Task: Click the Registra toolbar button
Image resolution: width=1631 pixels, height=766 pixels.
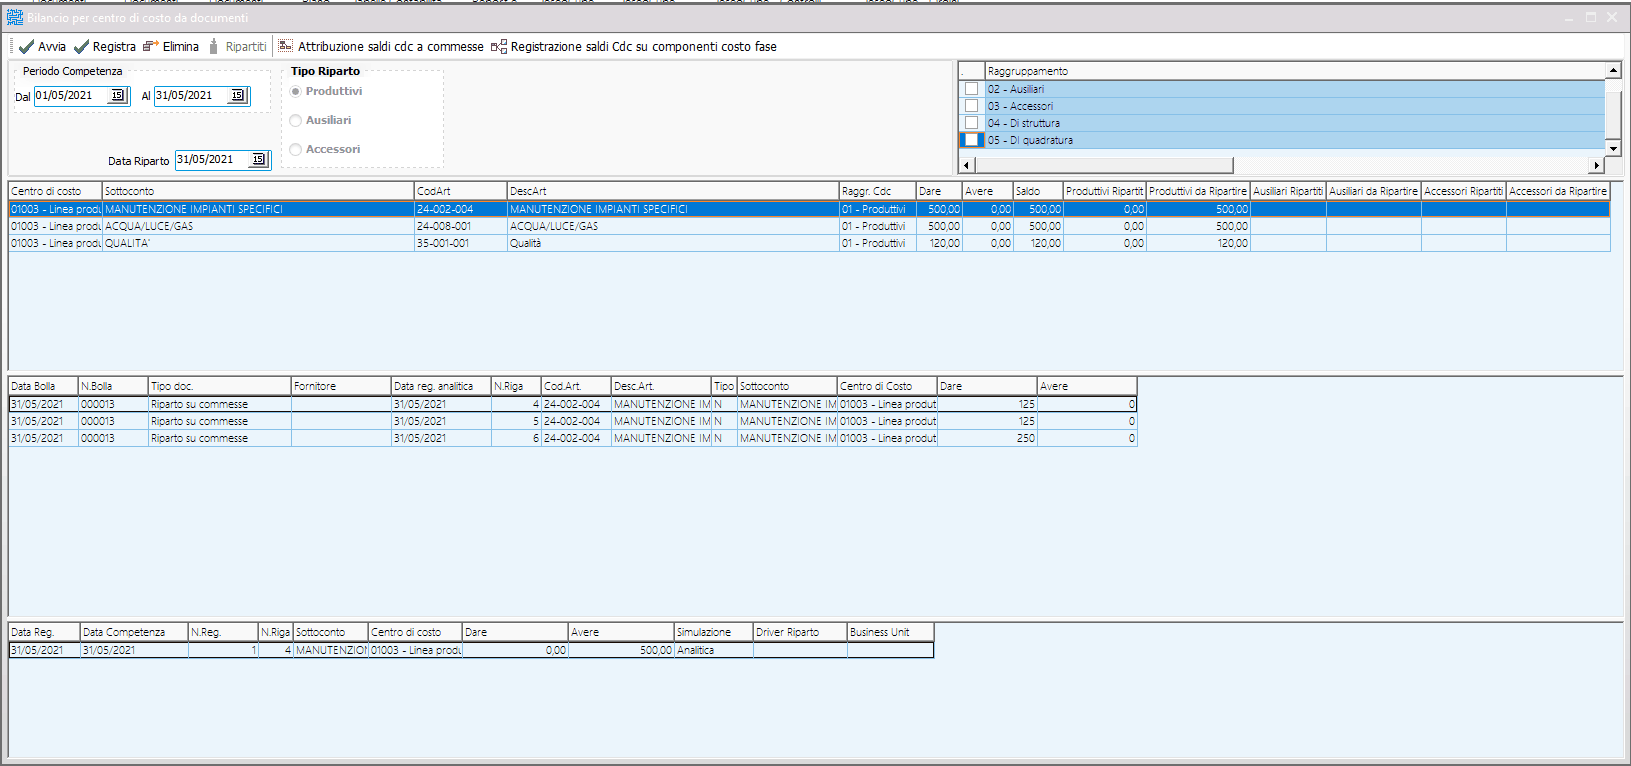Action: (105, 47)
